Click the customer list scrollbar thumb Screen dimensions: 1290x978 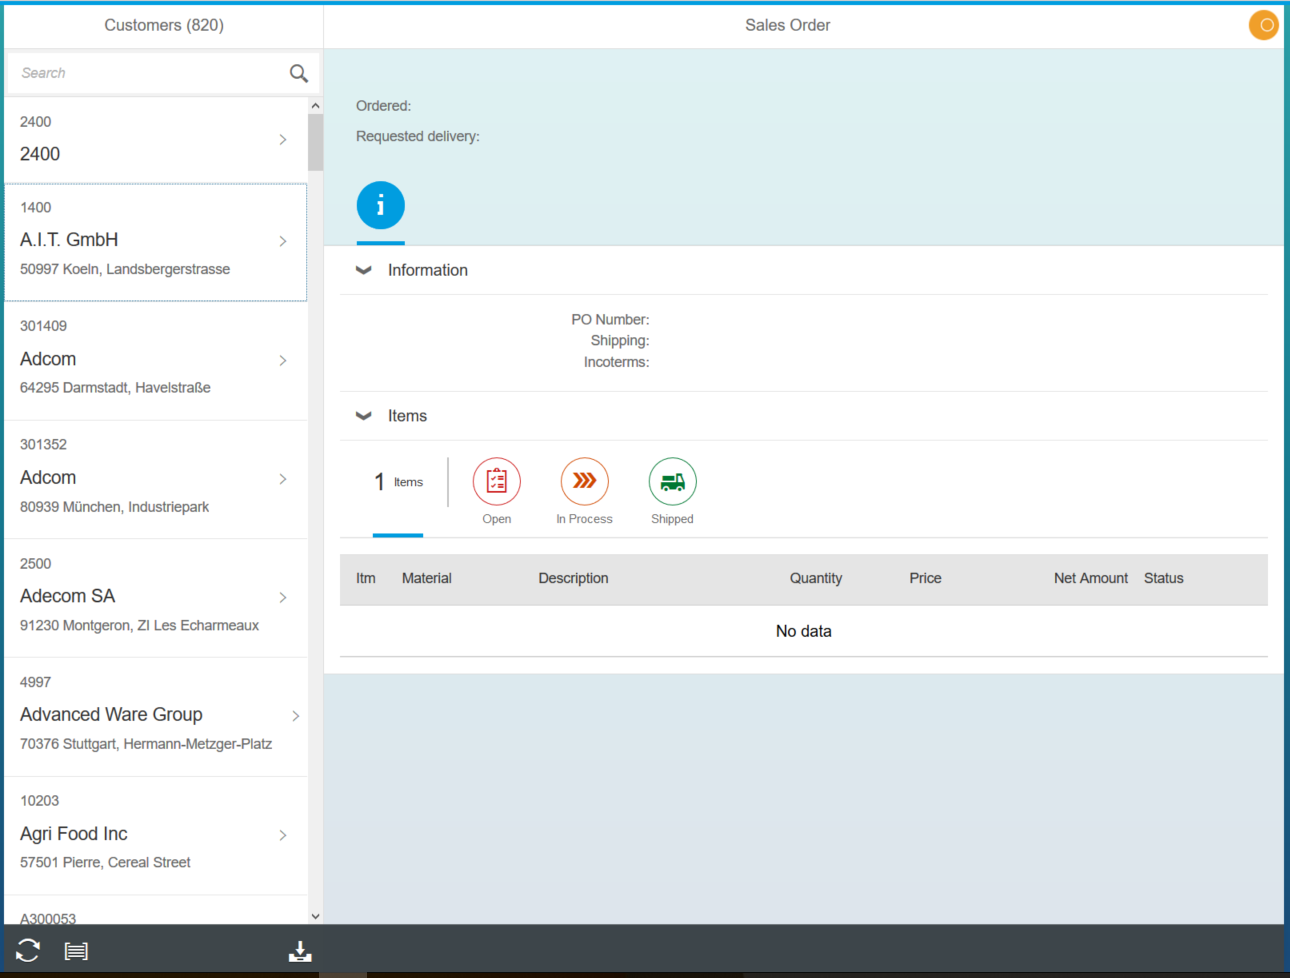click(315, 140)
